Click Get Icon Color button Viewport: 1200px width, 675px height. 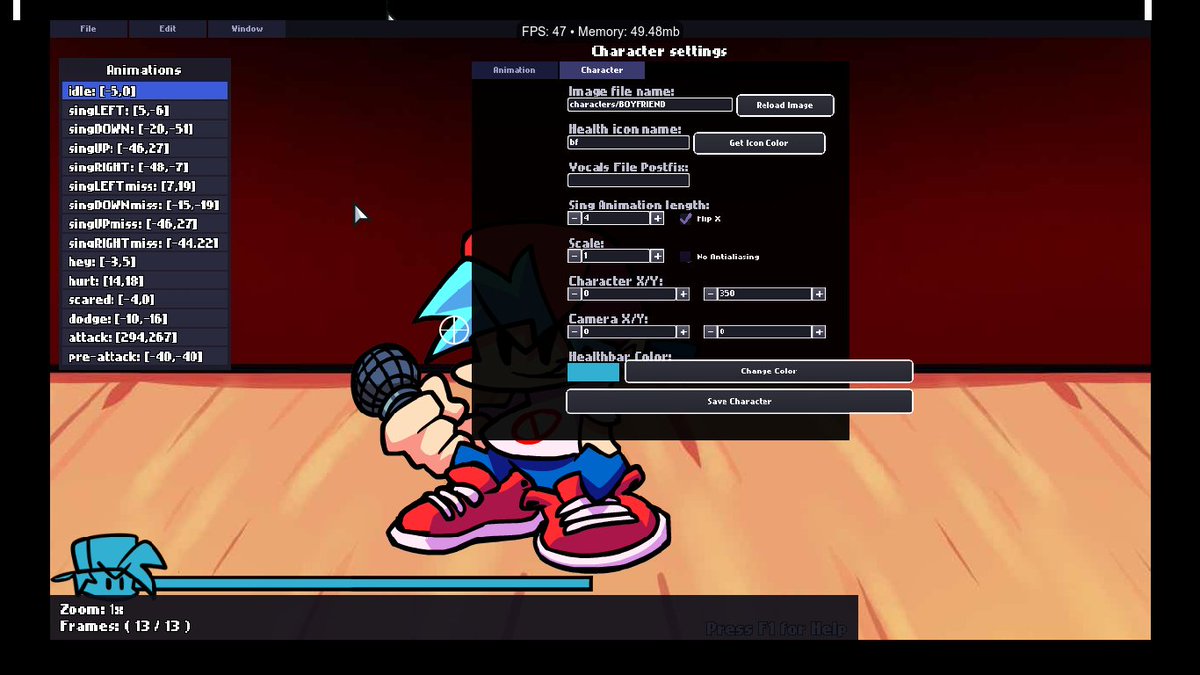(759, 143)
